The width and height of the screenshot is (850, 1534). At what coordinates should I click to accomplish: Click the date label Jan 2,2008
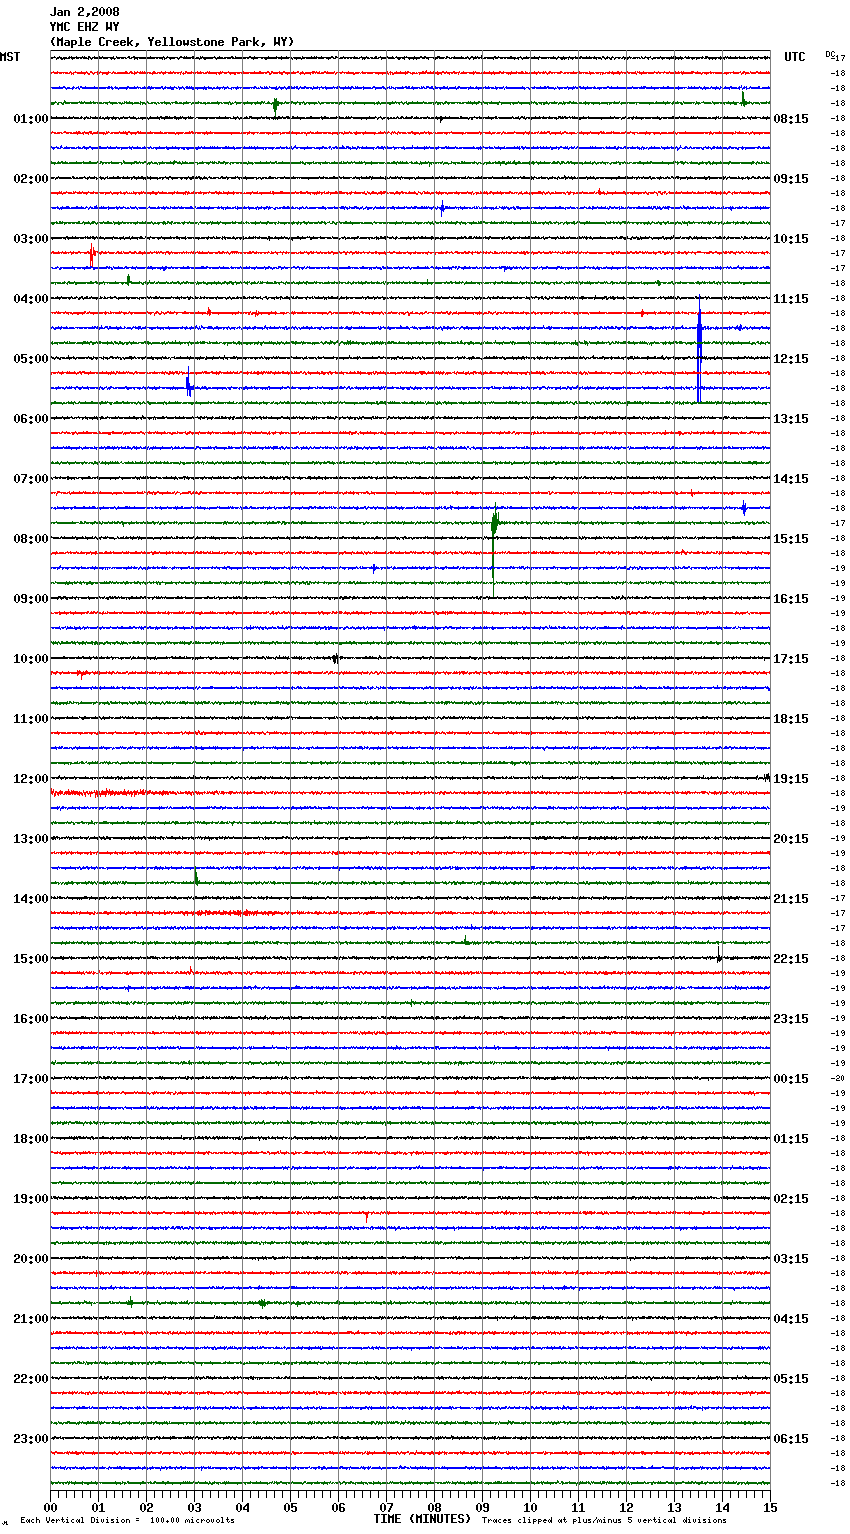pyautogui.click(x=84, y=12)
